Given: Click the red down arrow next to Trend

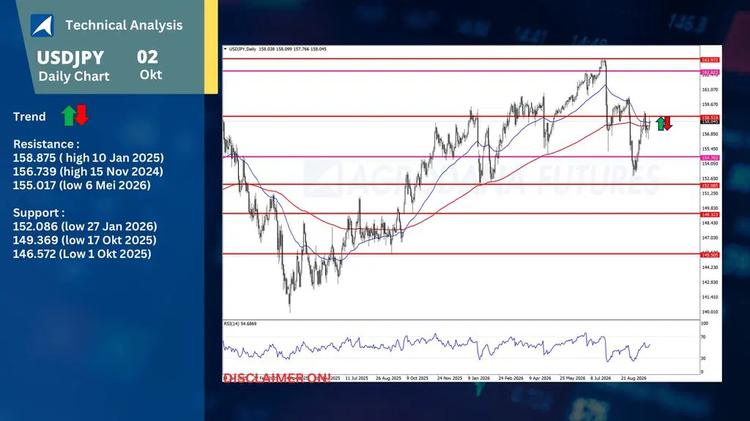Looking at the screenshot, I should click(82, 115).
